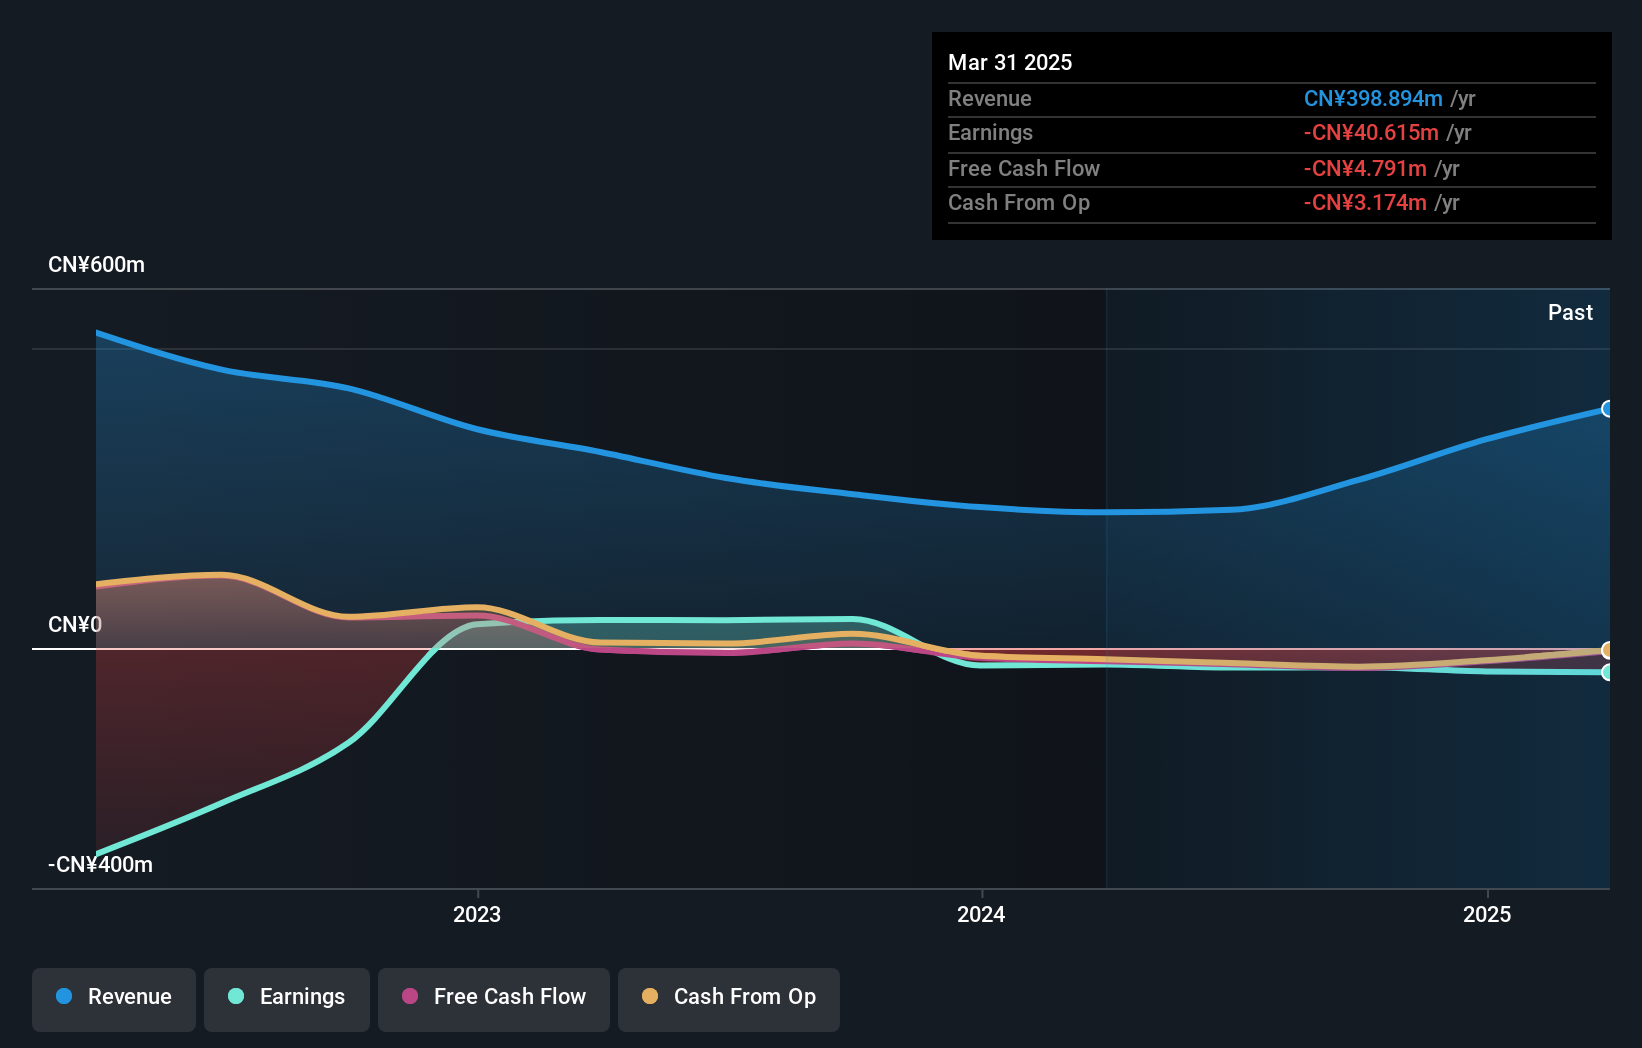Viewport: 1642px width, 1048px height.
Task: Select the Revenue endpoint marker on chart
Action: pyautogui.click(x=1607, y=409)
